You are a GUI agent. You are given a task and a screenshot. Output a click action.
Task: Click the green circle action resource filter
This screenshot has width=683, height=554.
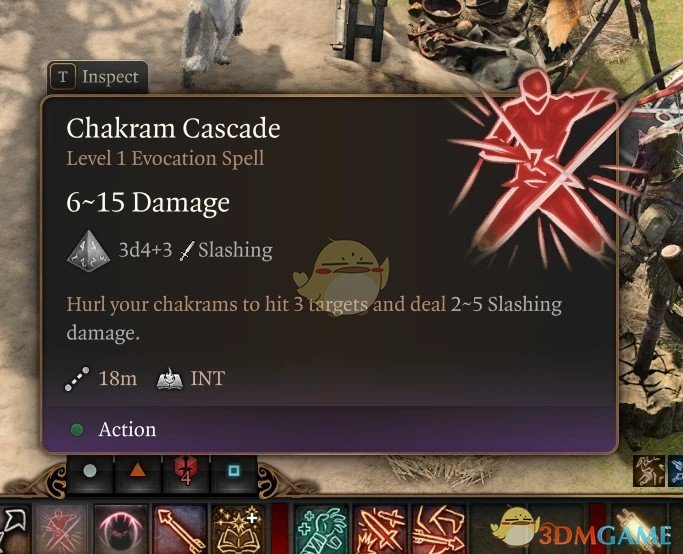pos(90,472)
